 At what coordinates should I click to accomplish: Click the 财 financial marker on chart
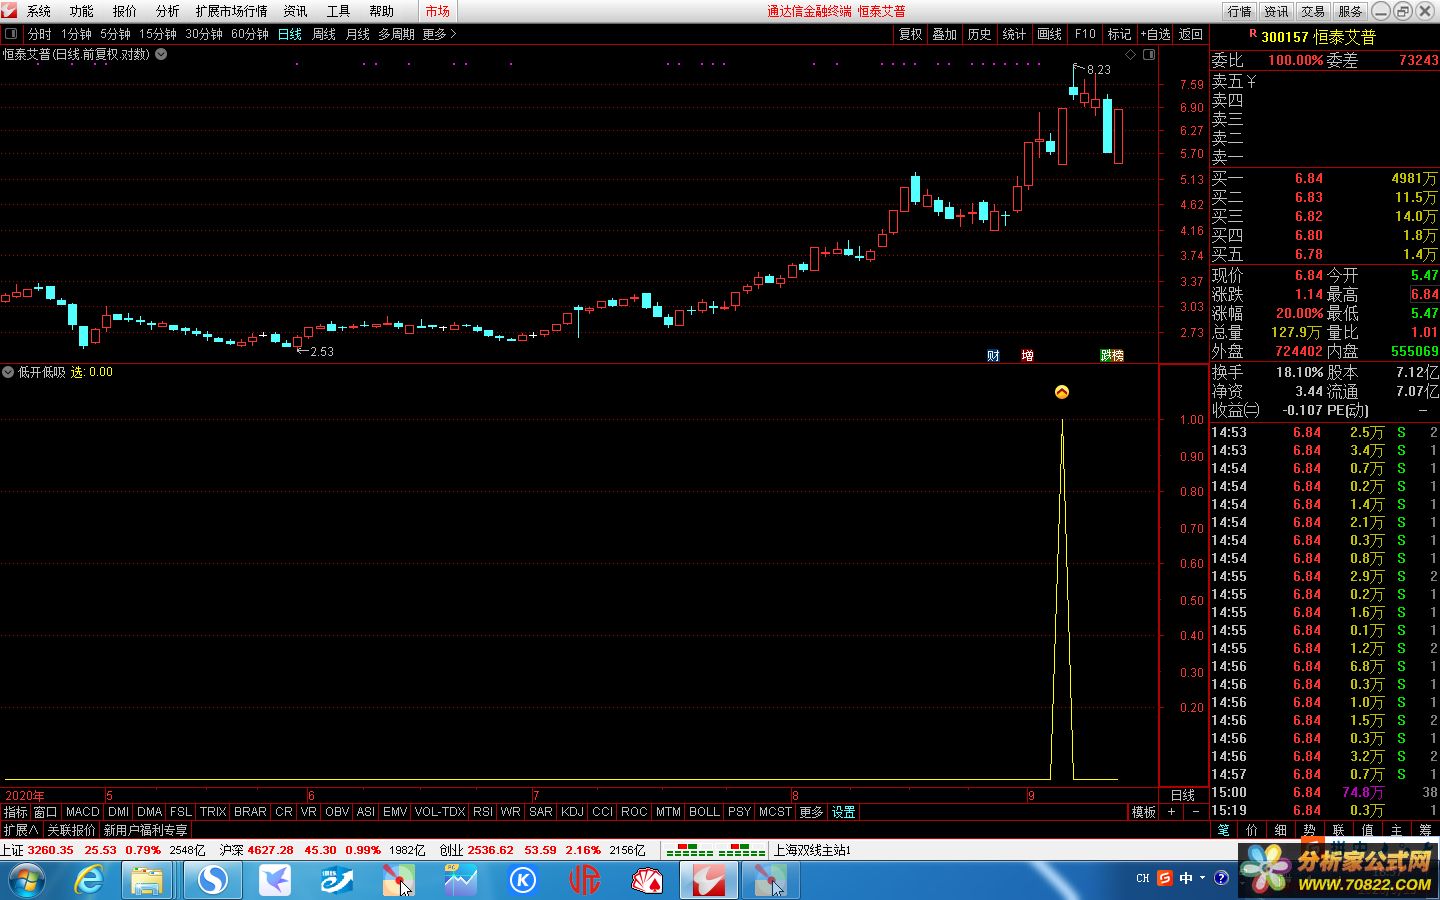[993, 355]
